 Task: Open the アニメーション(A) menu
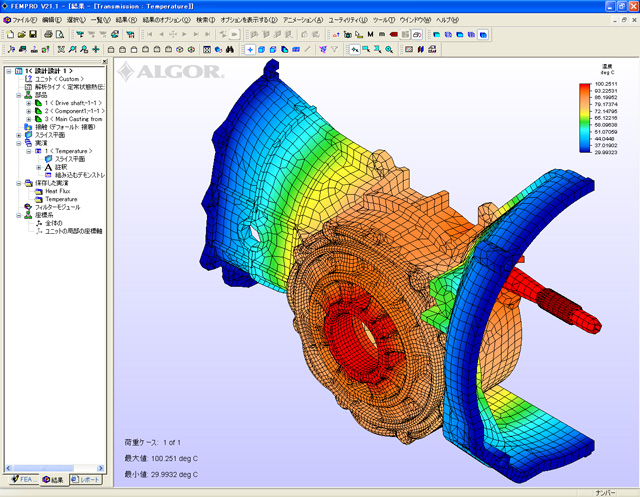[x=303, y=20]
